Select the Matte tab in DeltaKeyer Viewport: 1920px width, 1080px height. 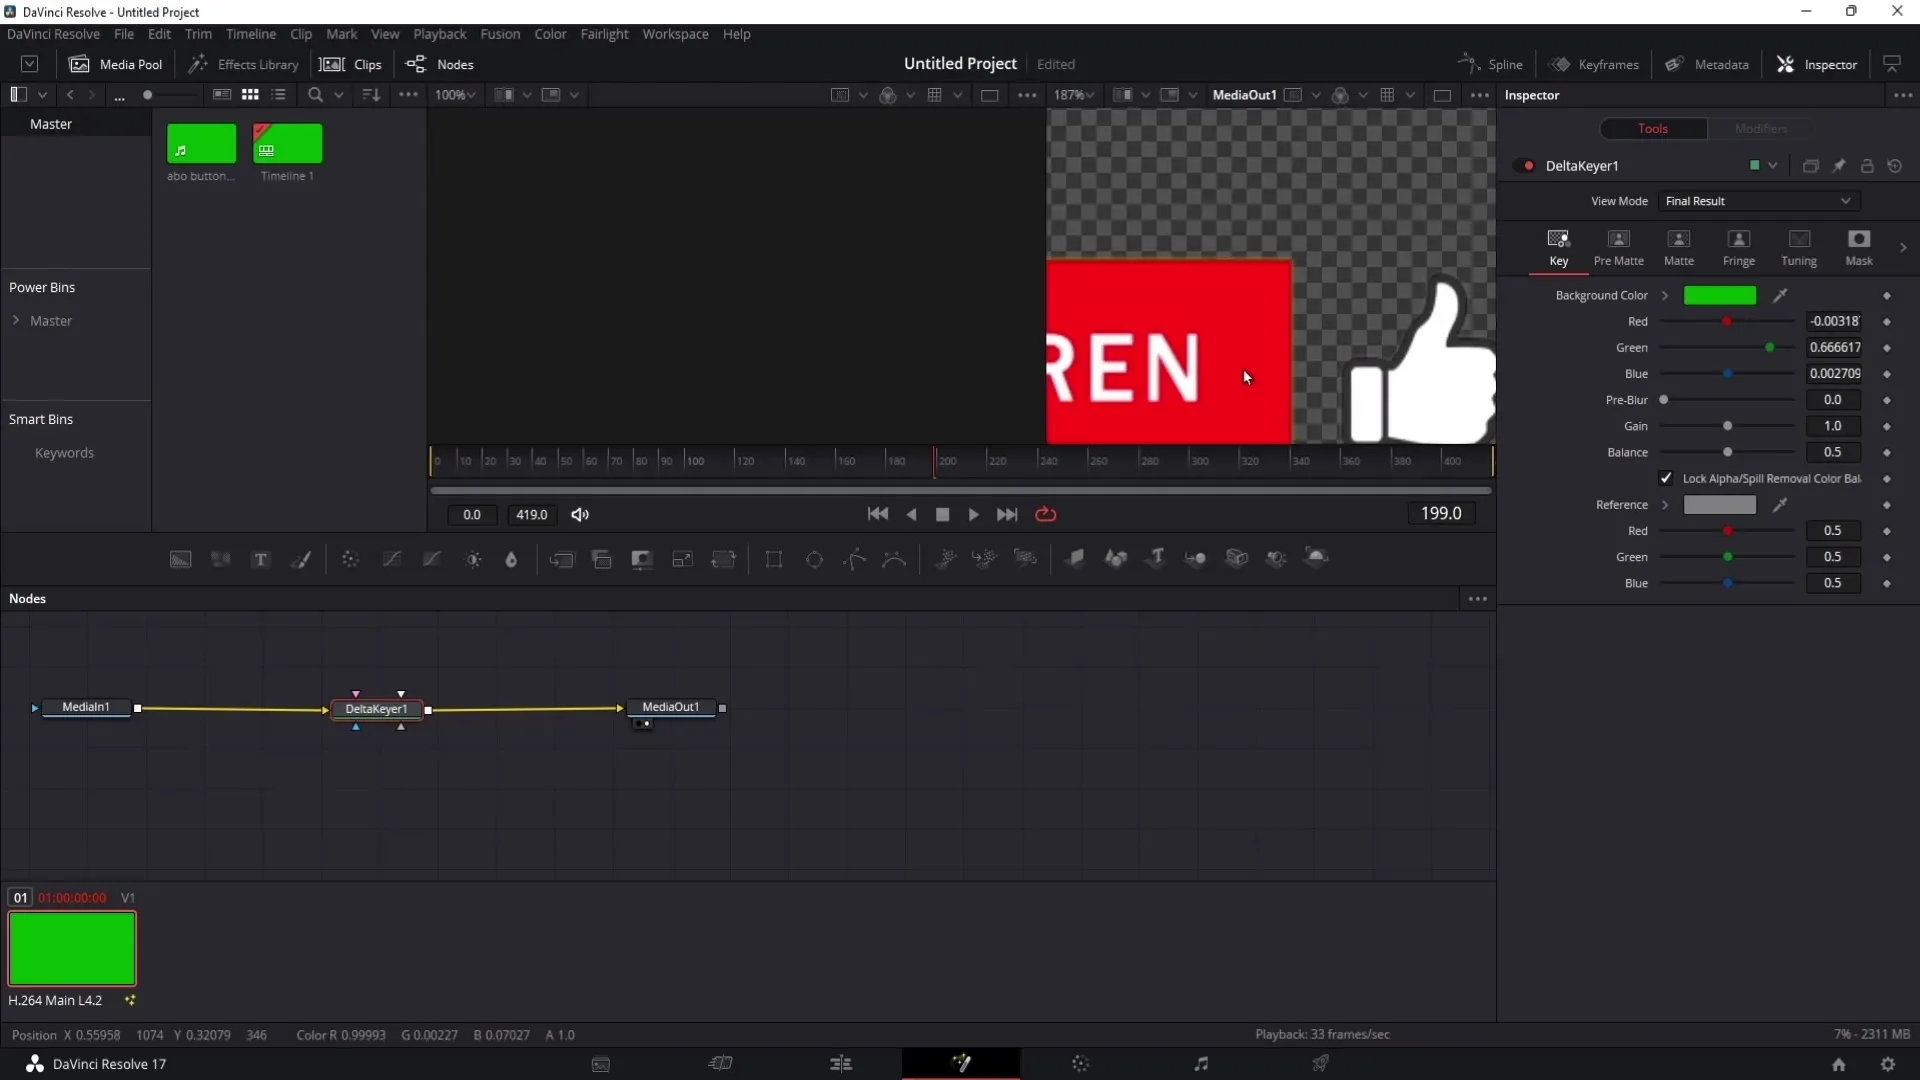(x=1681, y=247)
